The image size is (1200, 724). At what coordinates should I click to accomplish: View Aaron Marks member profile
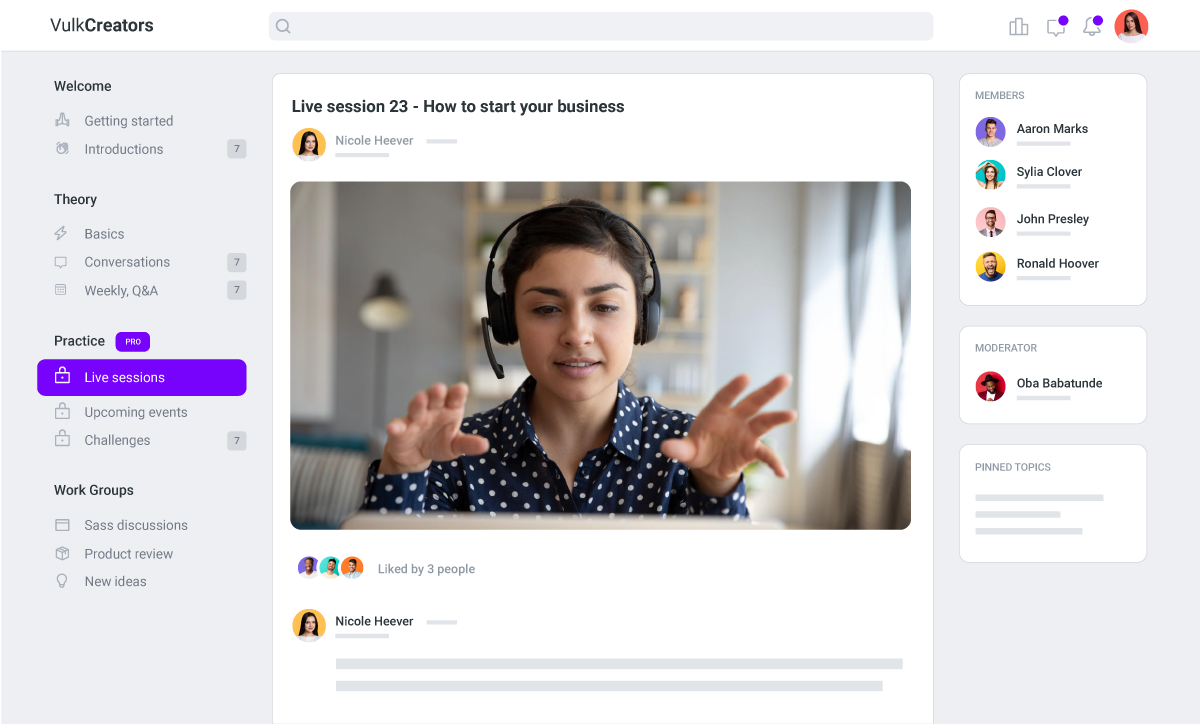(1051, 129)
